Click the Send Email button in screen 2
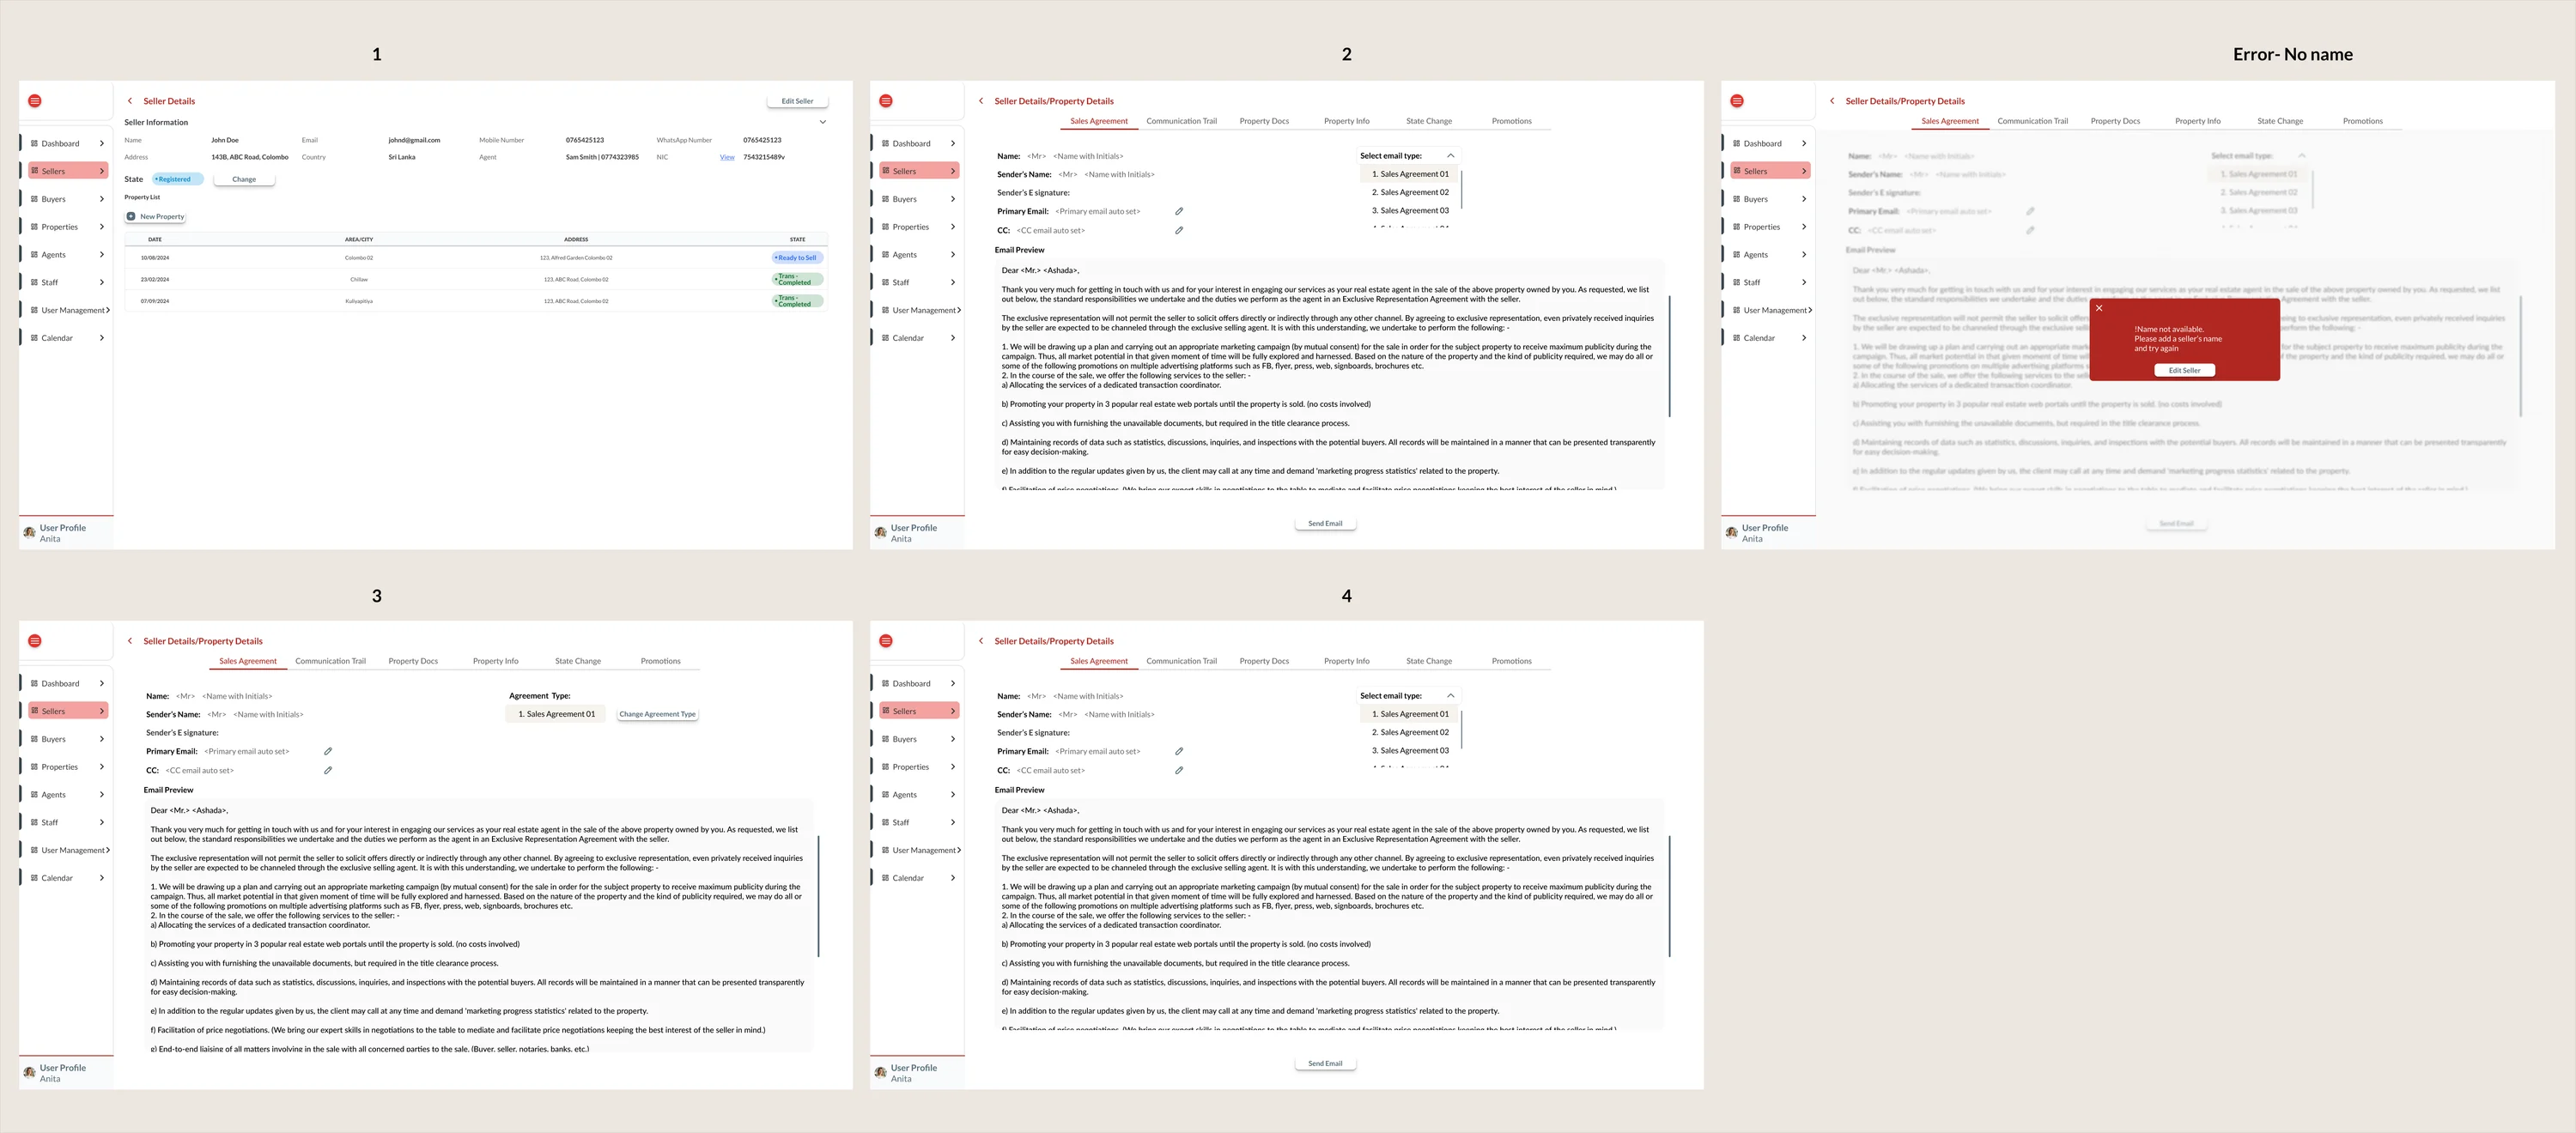 [x=1325, y=523]
